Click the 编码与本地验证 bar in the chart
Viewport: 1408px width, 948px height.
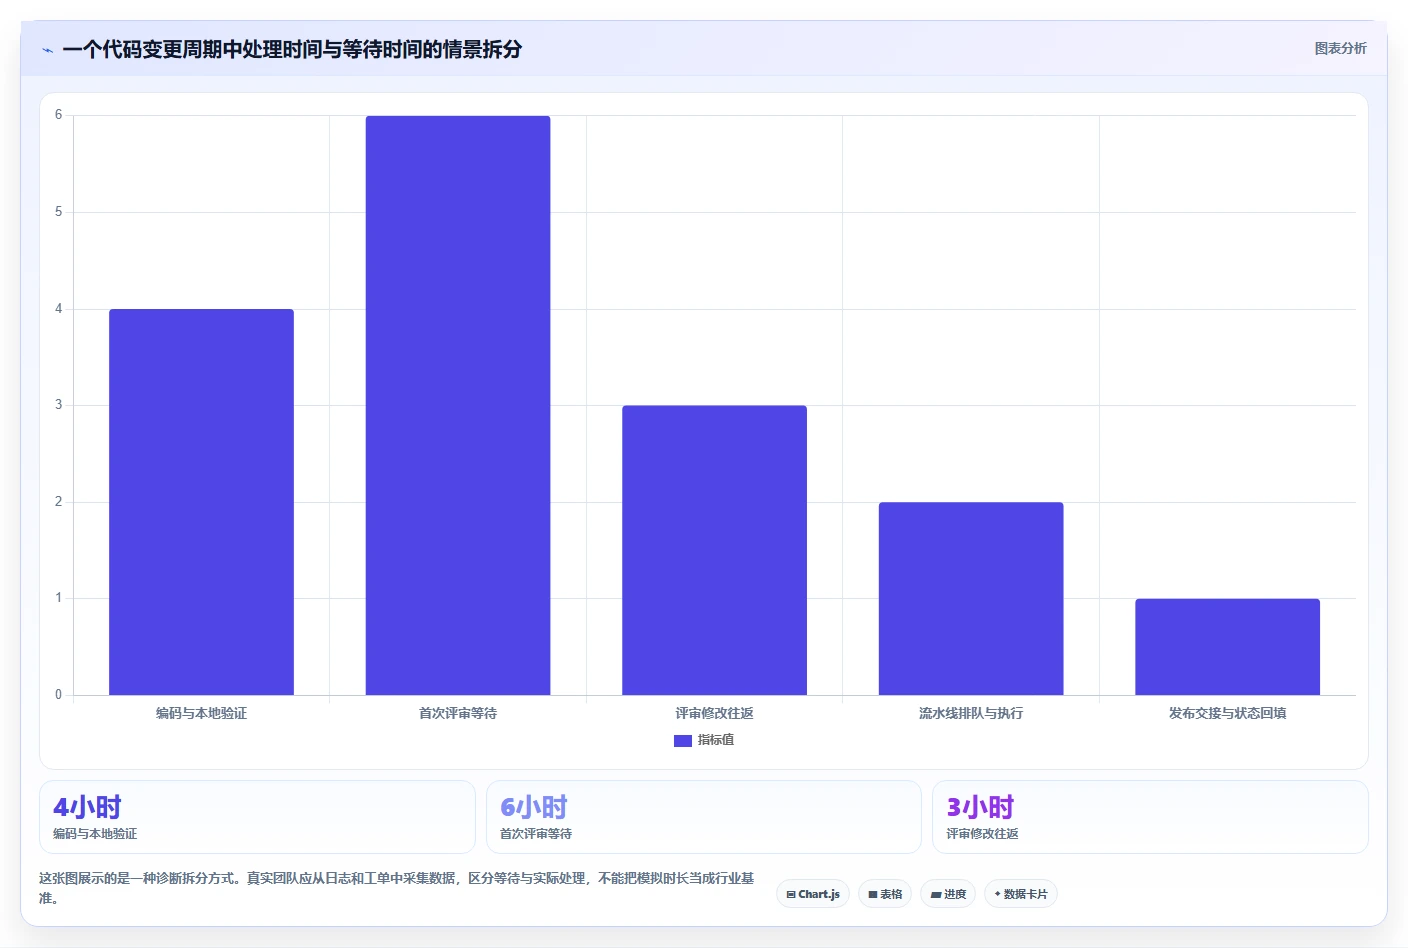pyautogui.click(x=201, y=502)
